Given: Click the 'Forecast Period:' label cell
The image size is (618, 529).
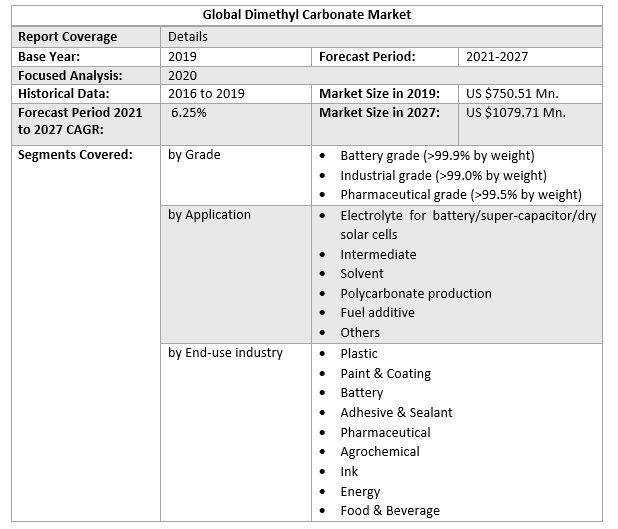Looking at the screenshot, I should tap(367, 57).
